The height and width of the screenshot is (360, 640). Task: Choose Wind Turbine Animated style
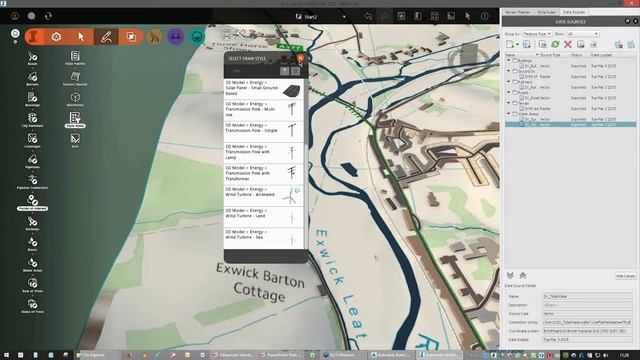point(264,195)
